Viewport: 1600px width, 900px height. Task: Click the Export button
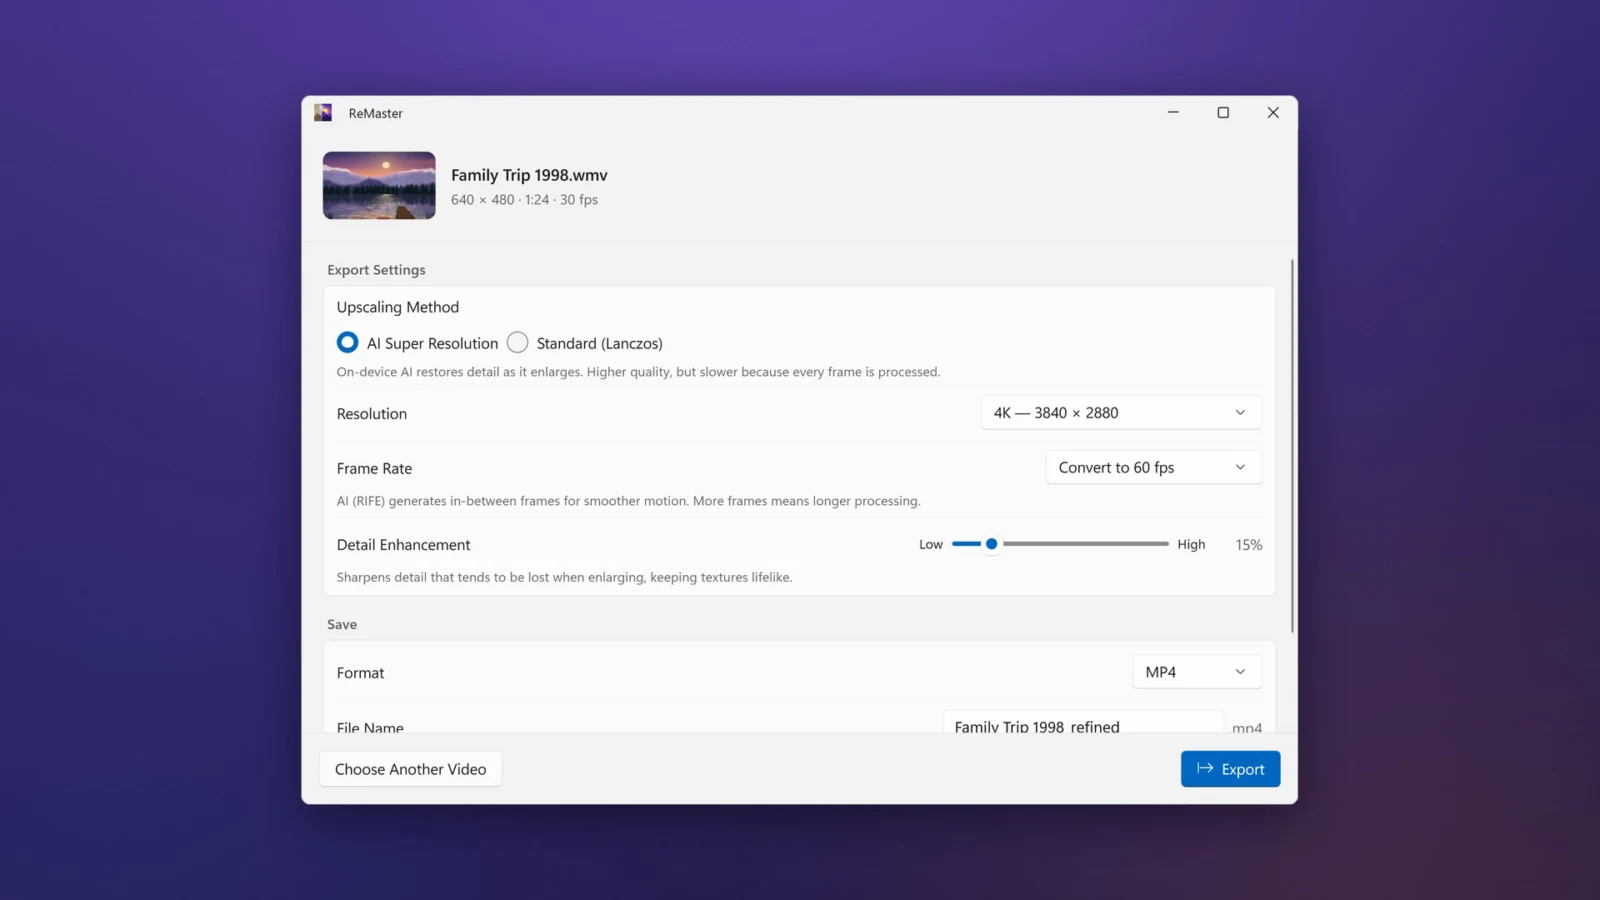point(1230,769)
